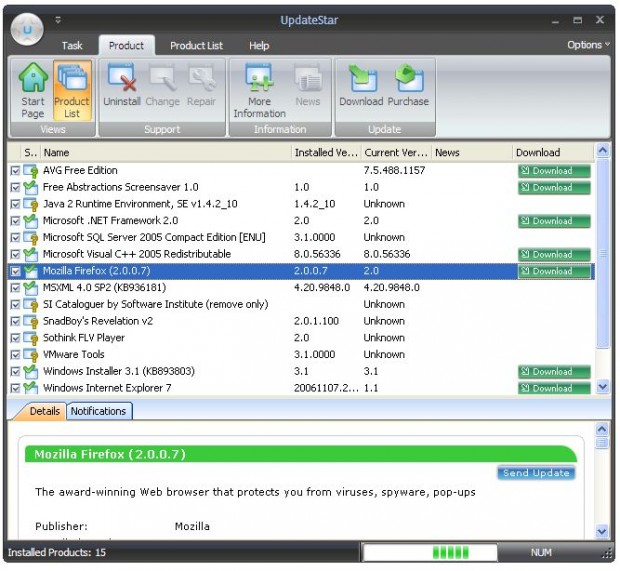Toggle VMware Tools checkbox
Image resolution: width=620 pixels, height=571 pixels.
15,355
